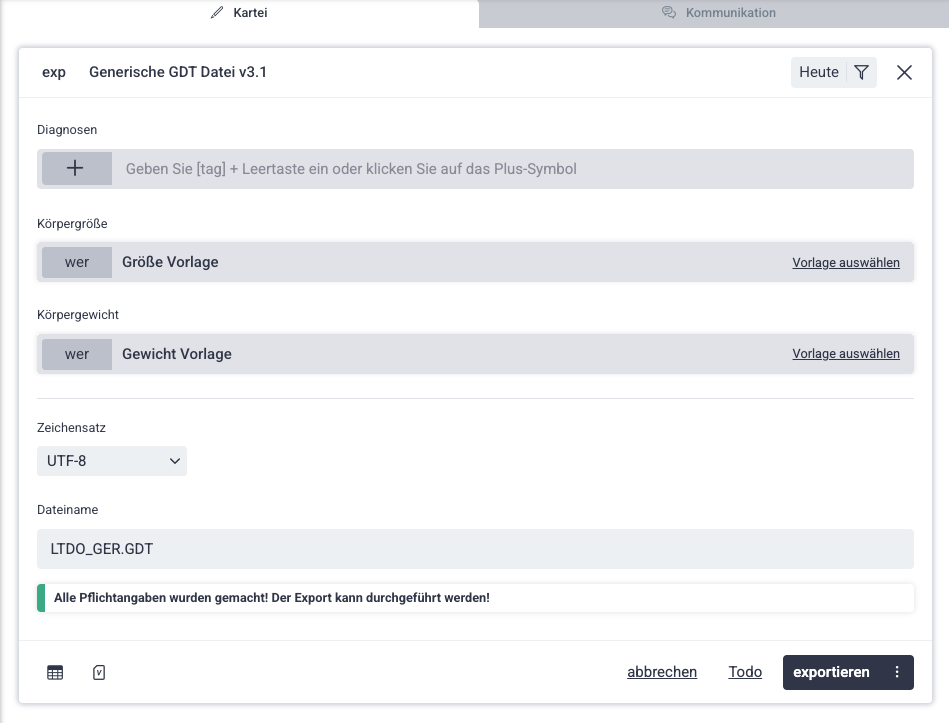
Task: Click the Dateiname input field
Action: coord(475,549)
